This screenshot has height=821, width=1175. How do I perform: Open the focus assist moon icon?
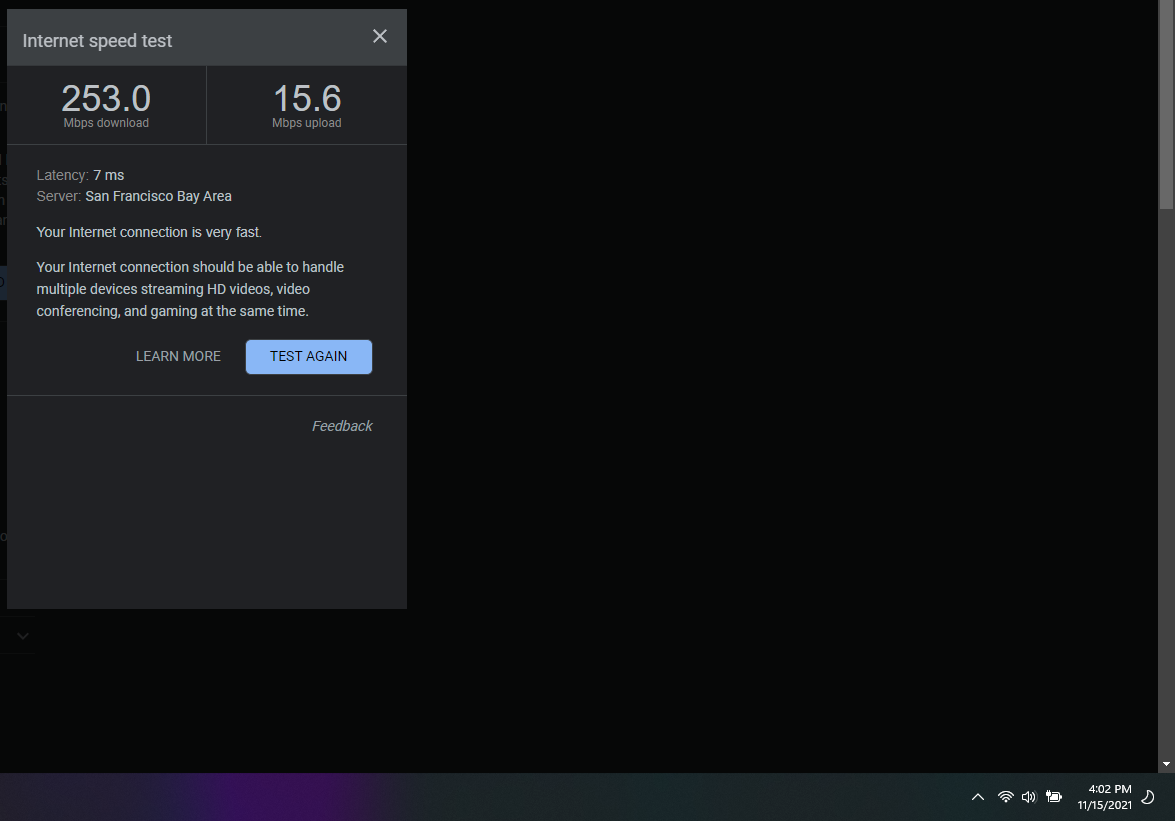click(x=1148, y=797)
